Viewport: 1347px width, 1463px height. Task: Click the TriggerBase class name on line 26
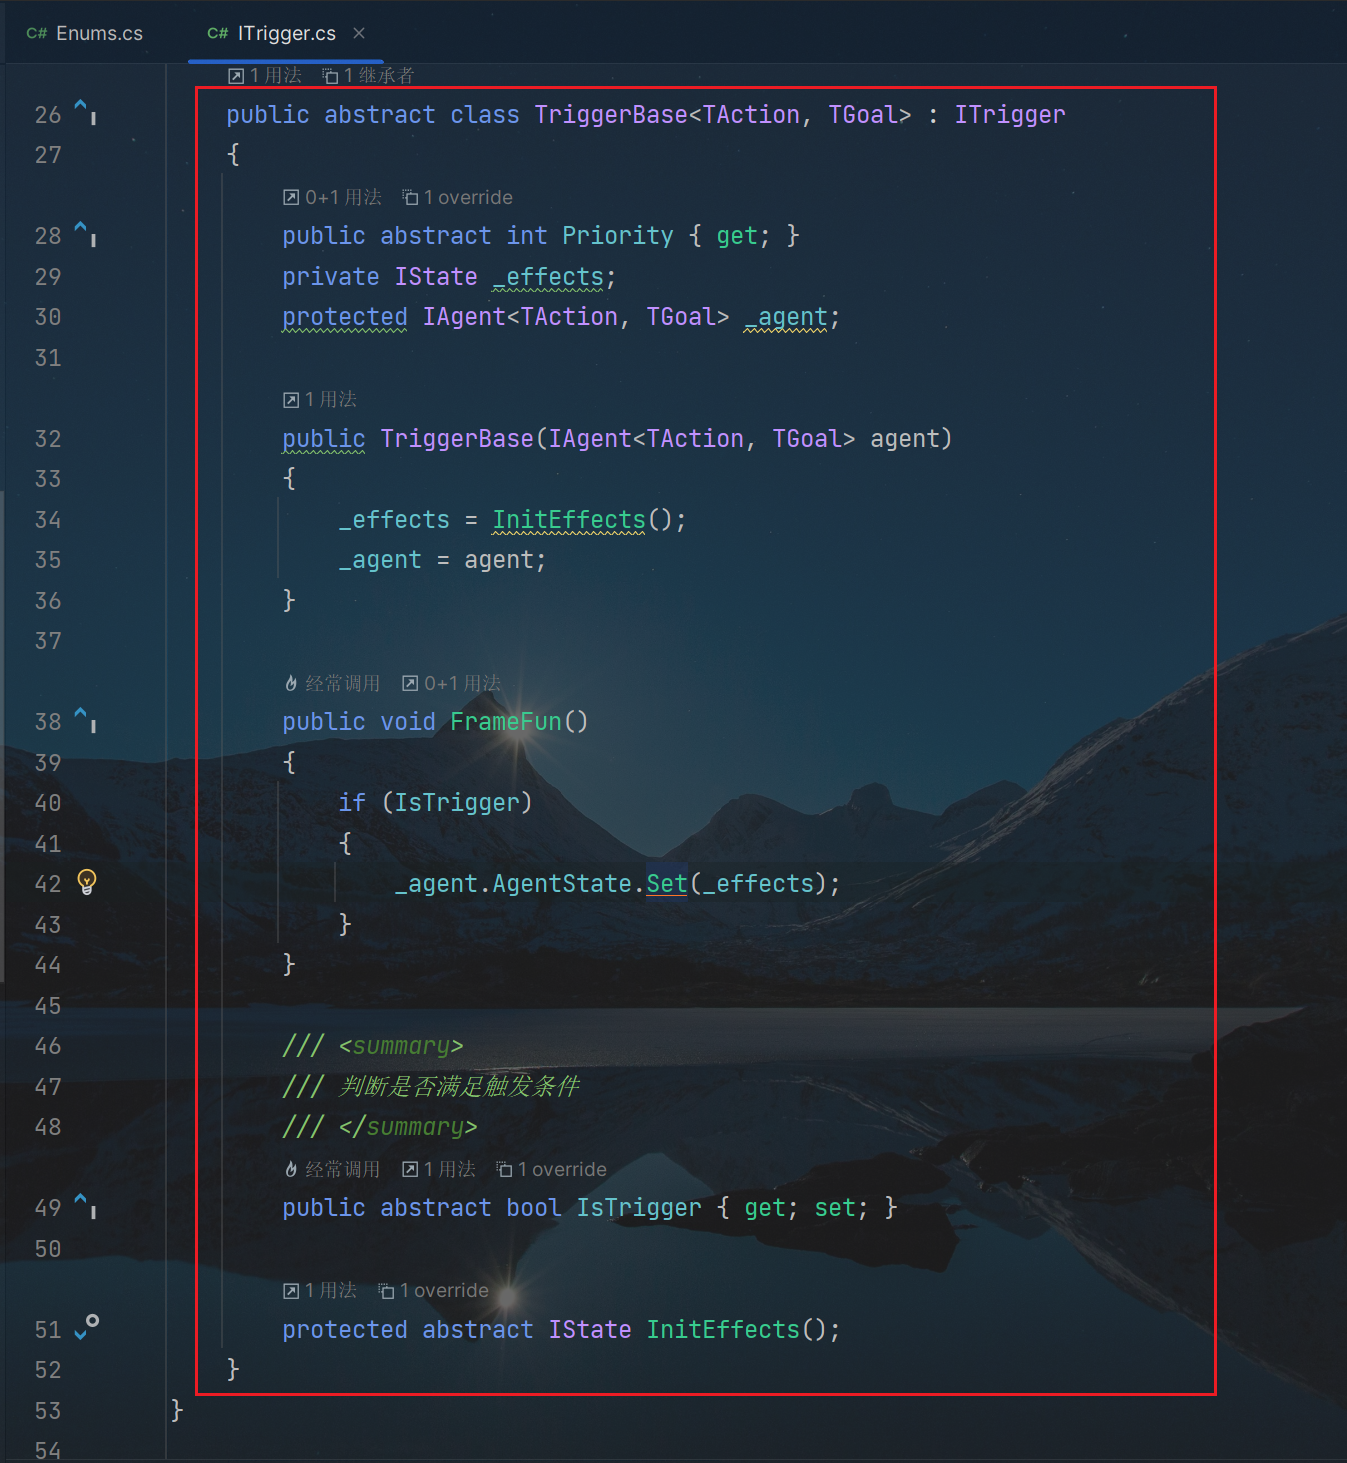tap(611, 115)
